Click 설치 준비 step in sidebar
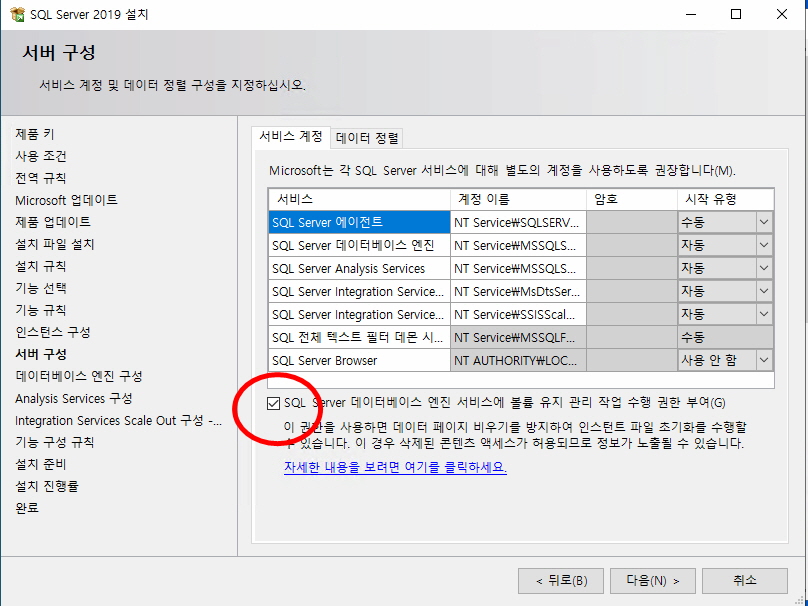 pyautogui.click(x=41, y=464)
